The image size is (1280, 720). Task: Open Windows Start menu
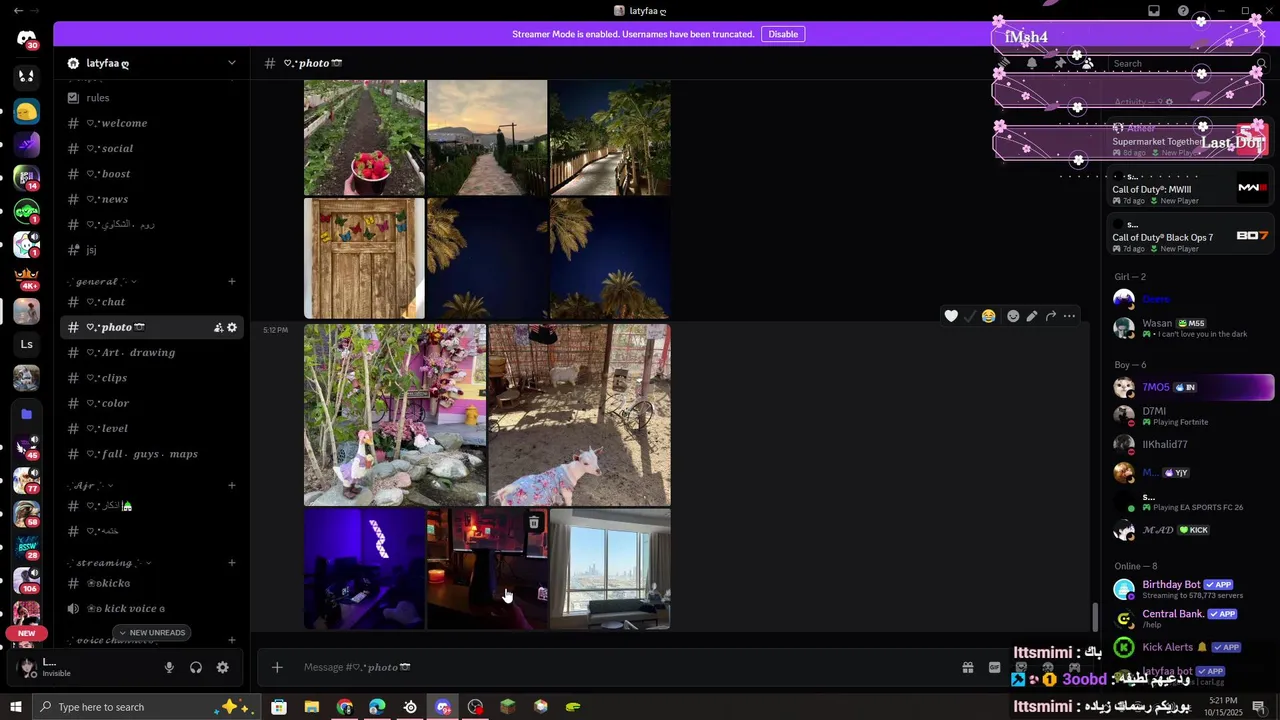tap(16, 707)
